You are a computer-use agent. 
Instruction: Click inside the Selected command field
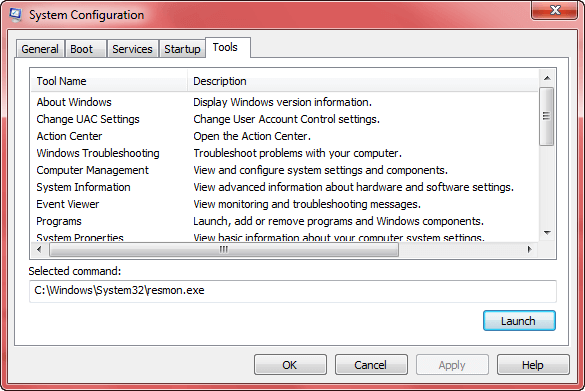point(292,291)
